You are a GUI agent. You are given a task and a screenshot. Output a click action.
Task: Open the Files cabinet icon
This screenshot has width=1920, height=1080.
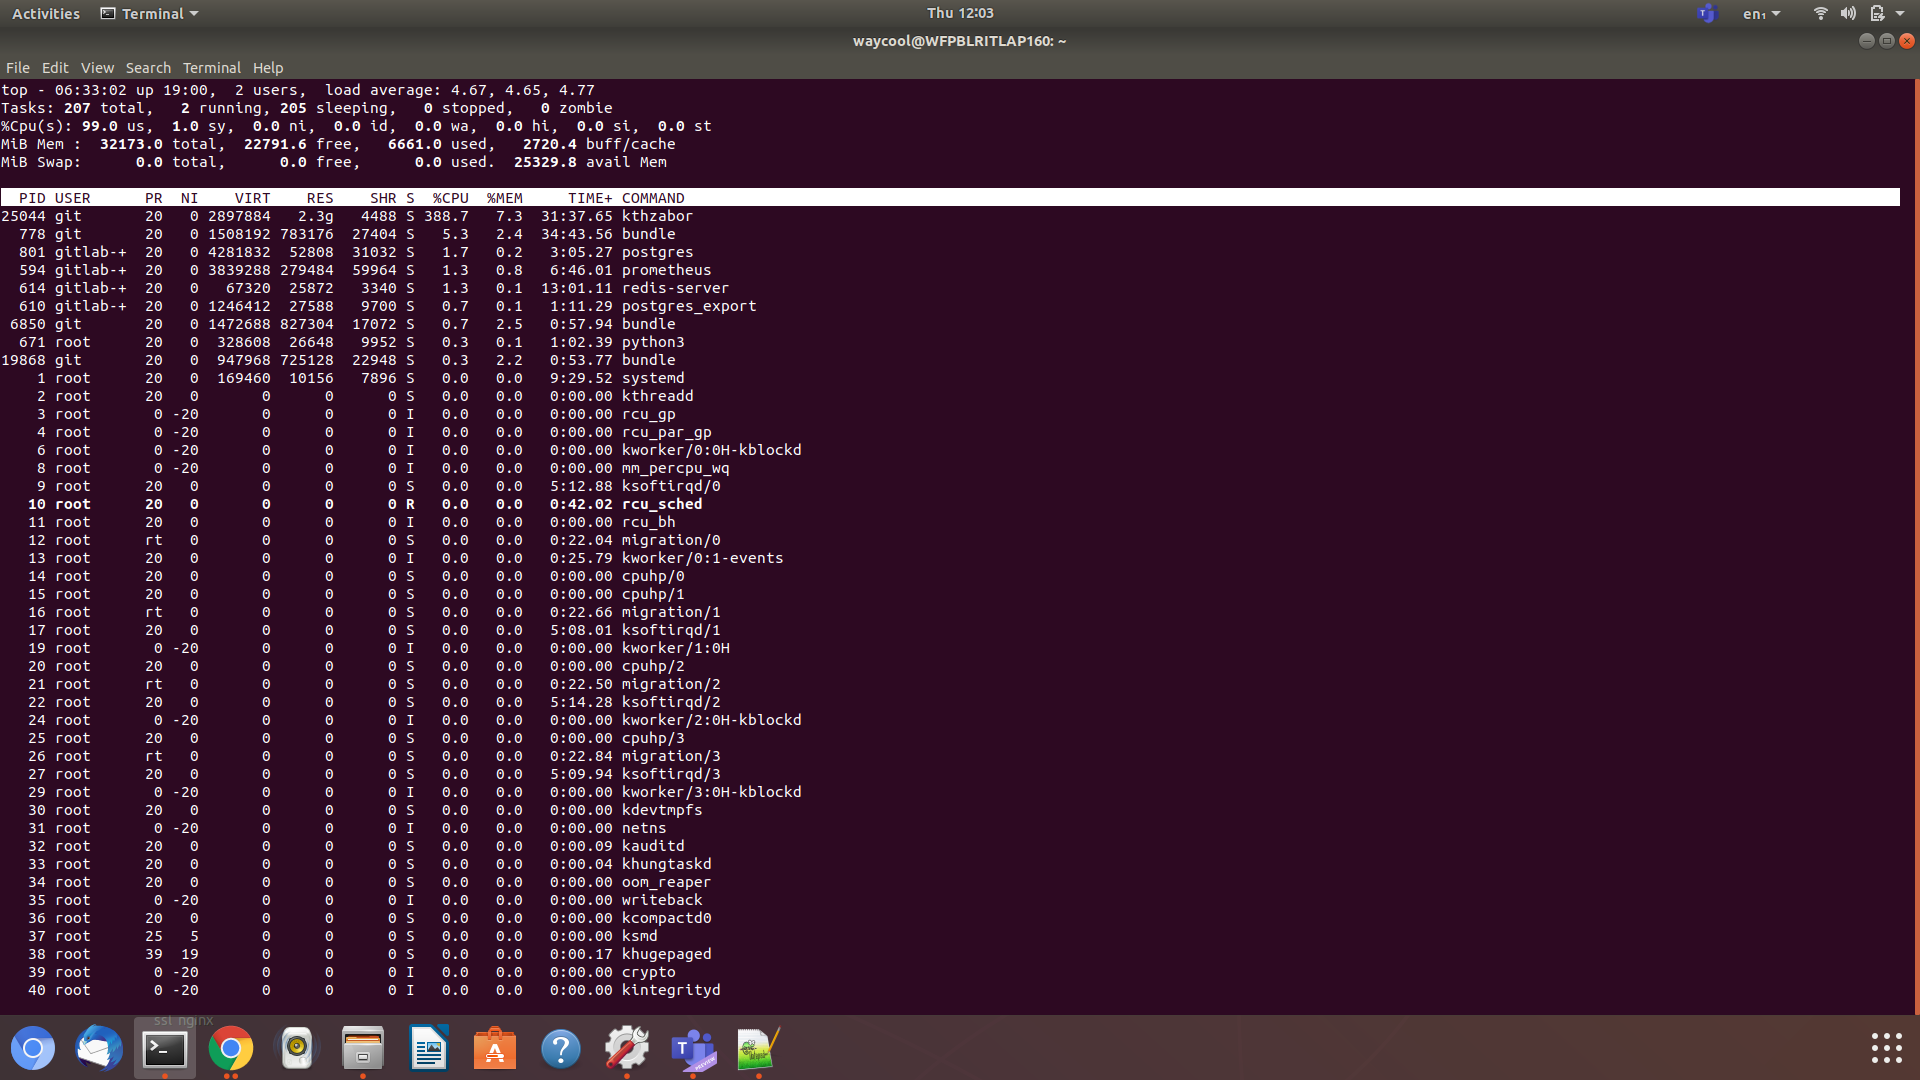tap(363, 1049)
